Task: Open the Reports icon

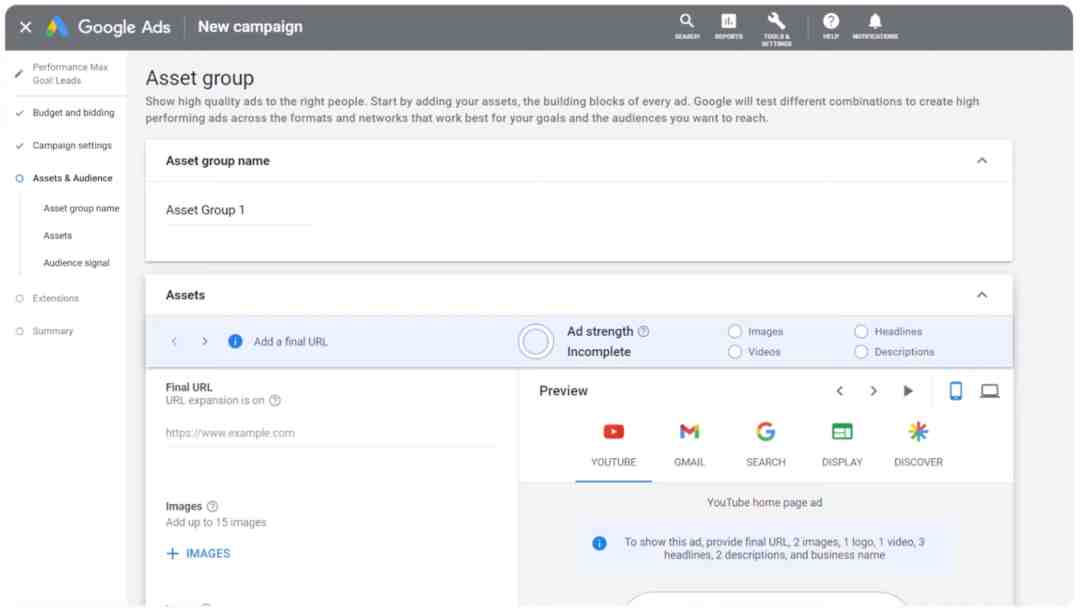Action: click(x=728, y=26)
